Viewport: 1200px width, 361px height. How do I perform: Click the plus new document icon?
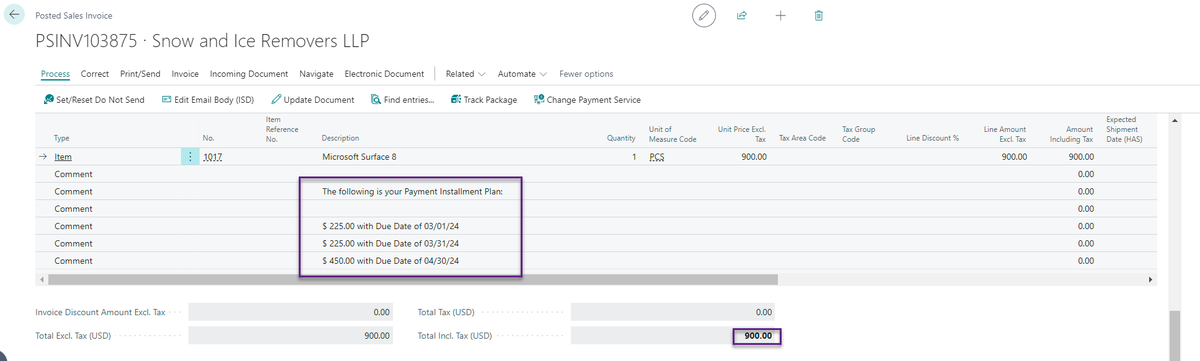click(780, 16)
